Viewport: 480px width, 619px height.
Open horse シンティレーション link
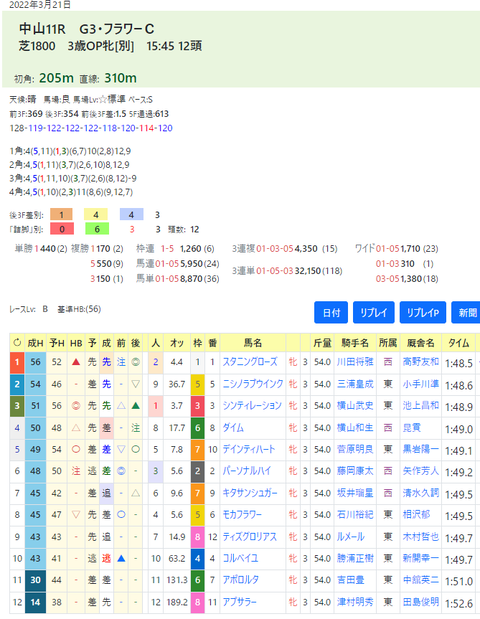252,406
